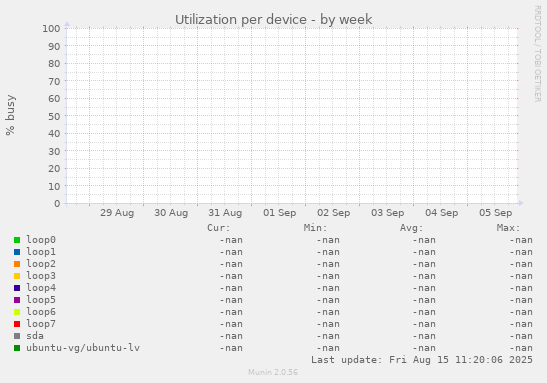Image resolution: width=547 pixels, height=383 pixels.
Task: Click the 04 Sep date label
Action: [x=442, y=213]
